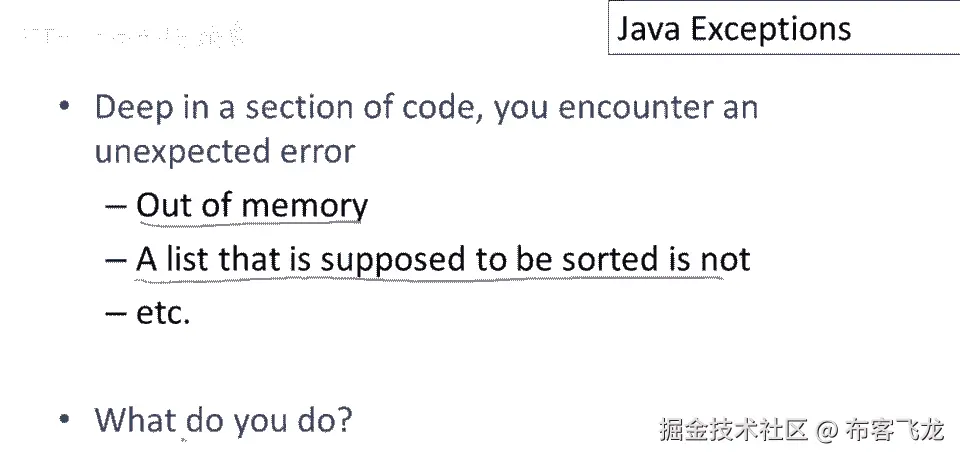Click the 布客飞龙 watermark name
The height and width of the screenshot is (459, 960).
(895, 431)
